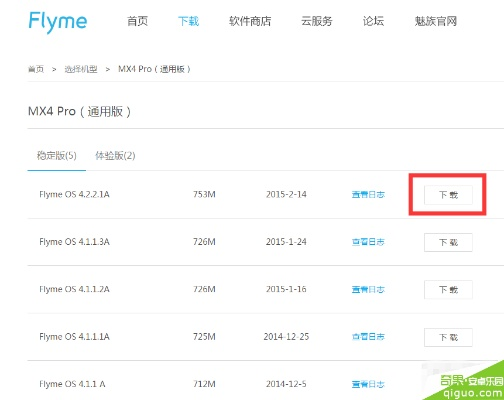View changelog for Flyme OS 4.1.1.1A
Viewport: 504px width, 400px height.
point(368,337)
